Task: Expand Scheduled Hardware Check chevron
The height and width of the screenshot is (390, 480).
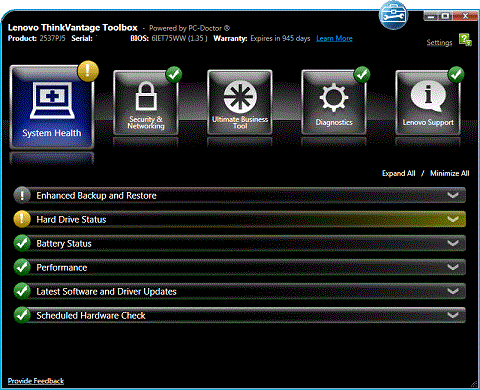Action: [453, 315]
